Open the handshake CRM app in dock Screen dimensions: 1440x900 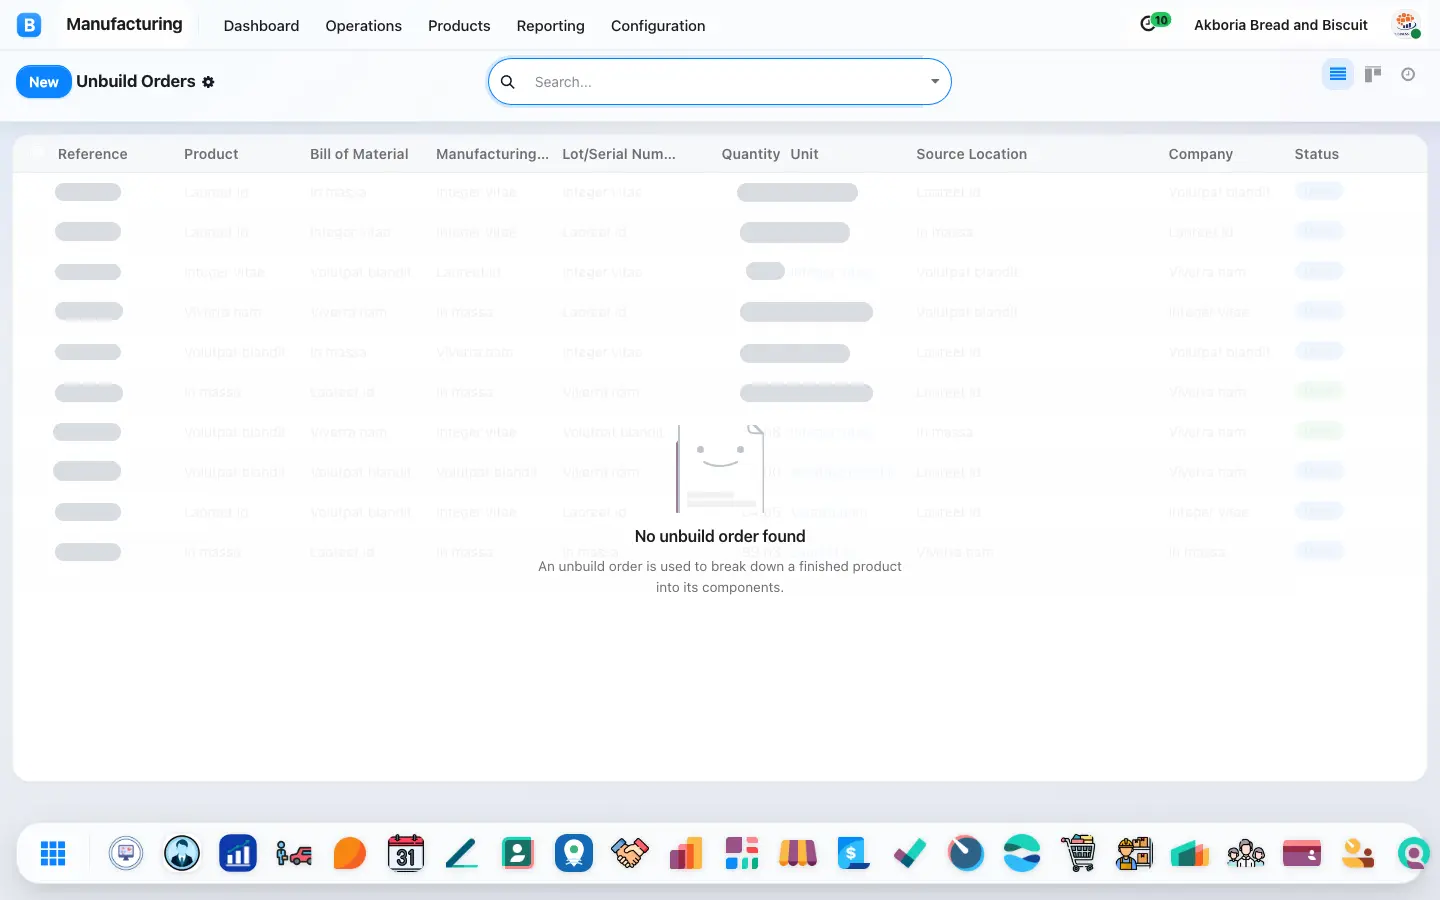click(x=630, y=853)
